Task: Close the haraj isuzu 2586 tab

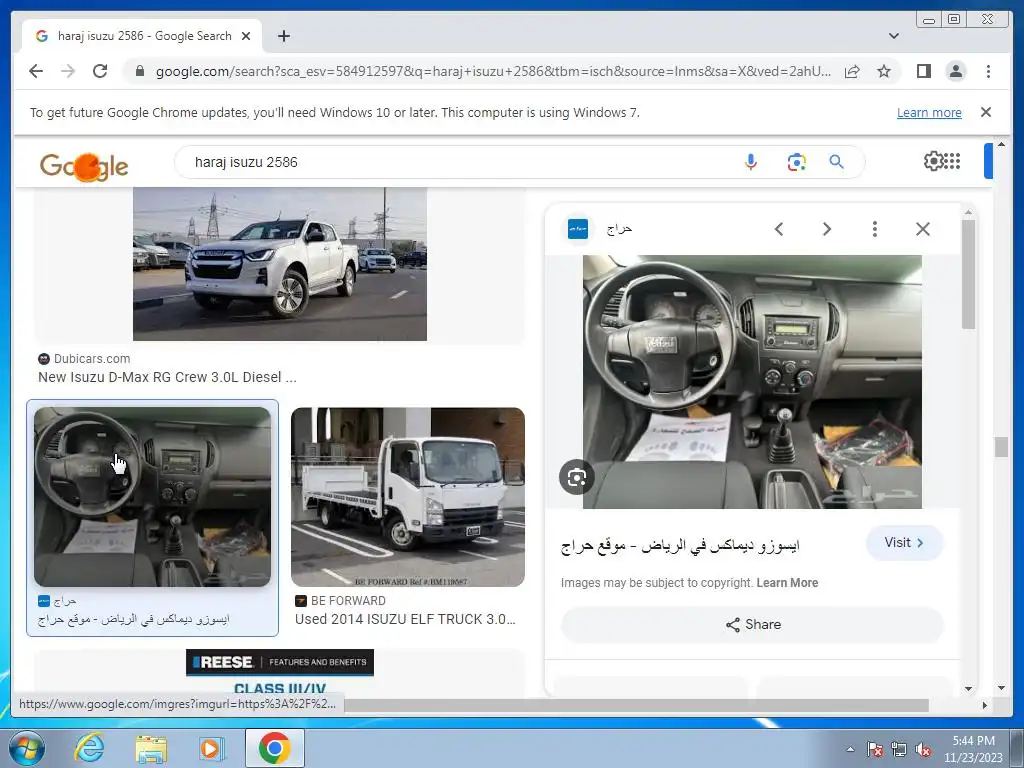Action: coord(246,36)
